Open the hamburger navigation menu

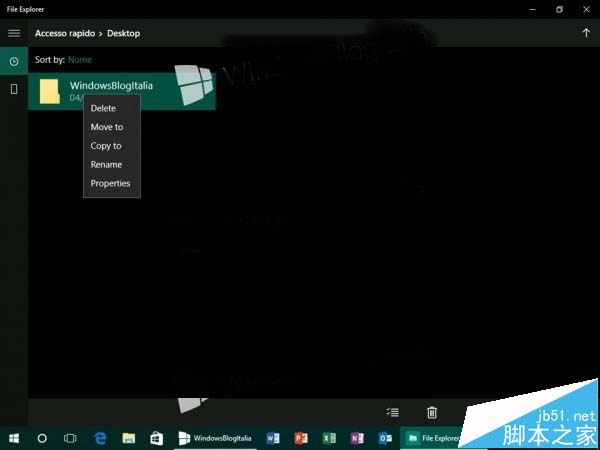click(14, 33)
